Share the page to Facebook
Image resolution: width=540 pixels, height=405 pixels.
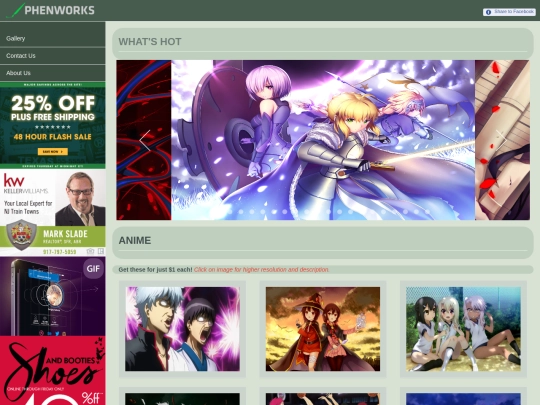[509, 12]
